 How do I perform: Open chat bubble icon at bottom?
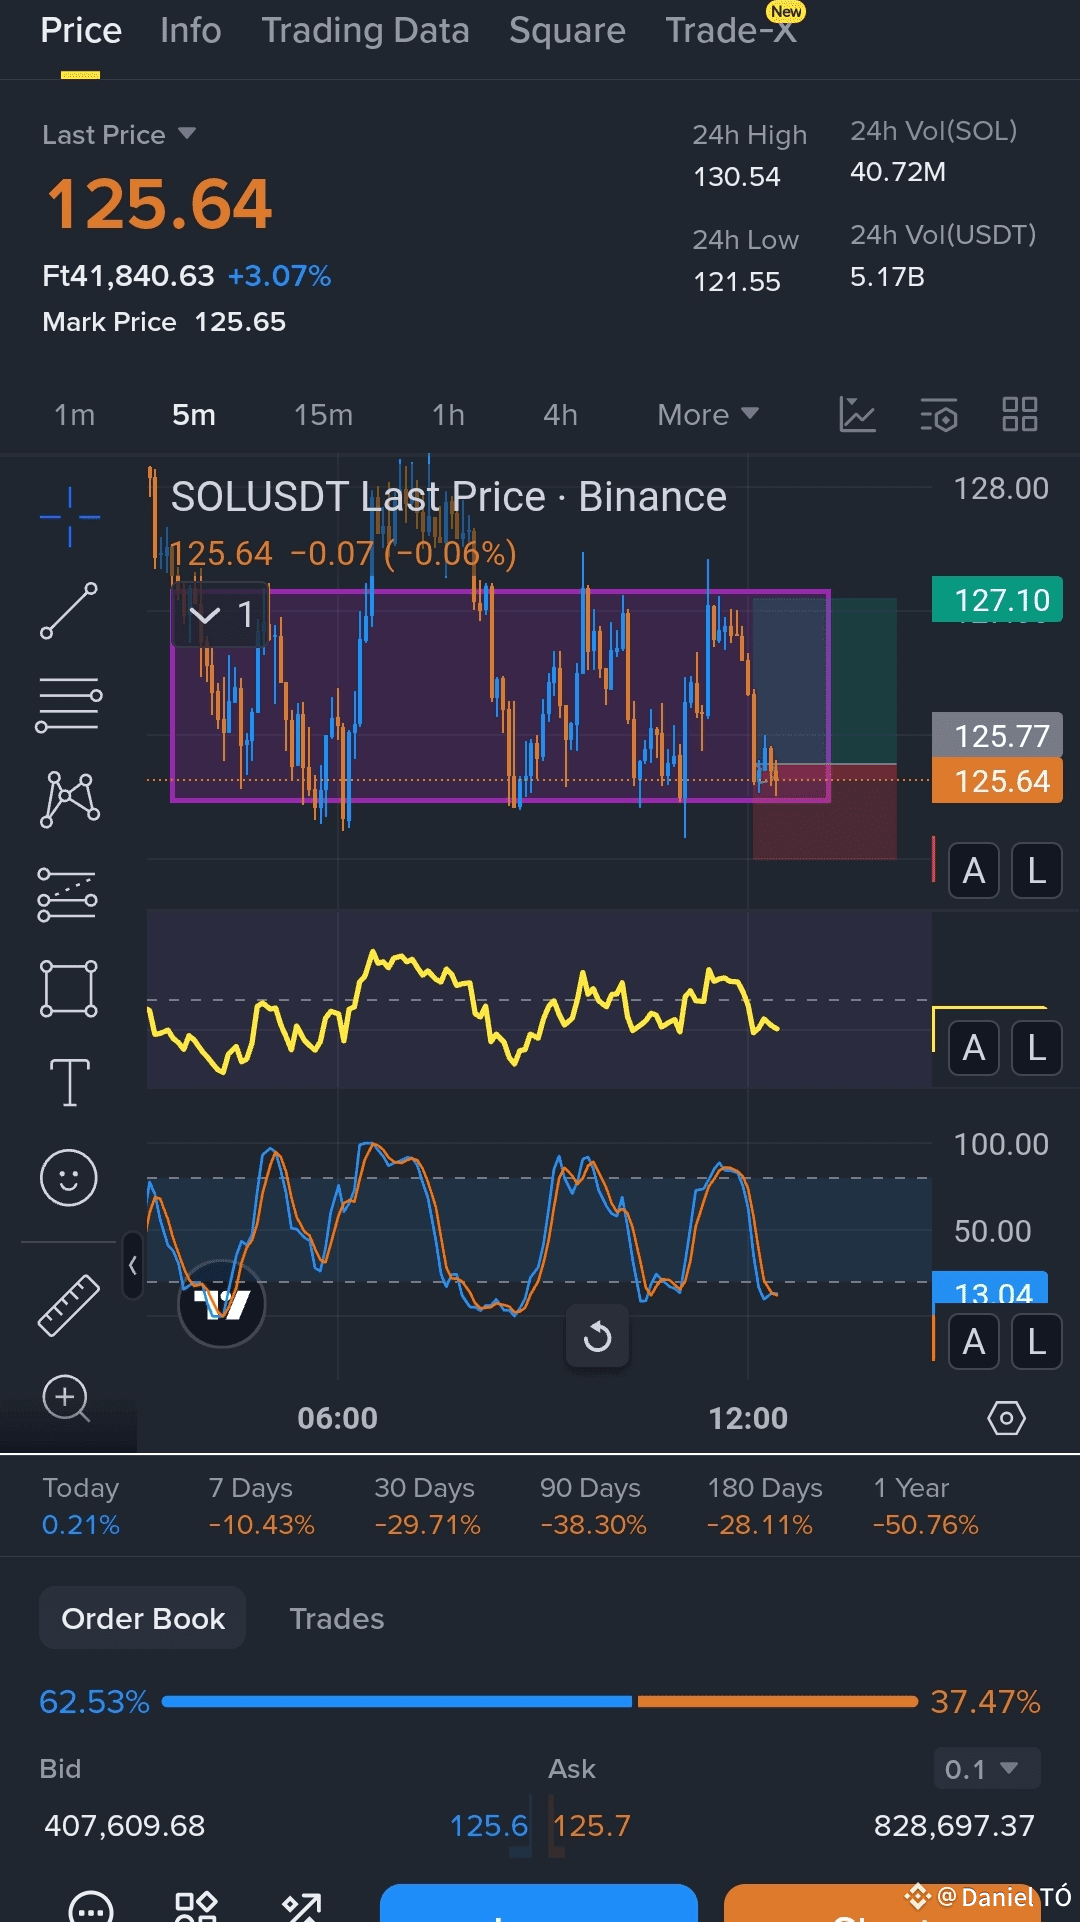pos(91,1908)
